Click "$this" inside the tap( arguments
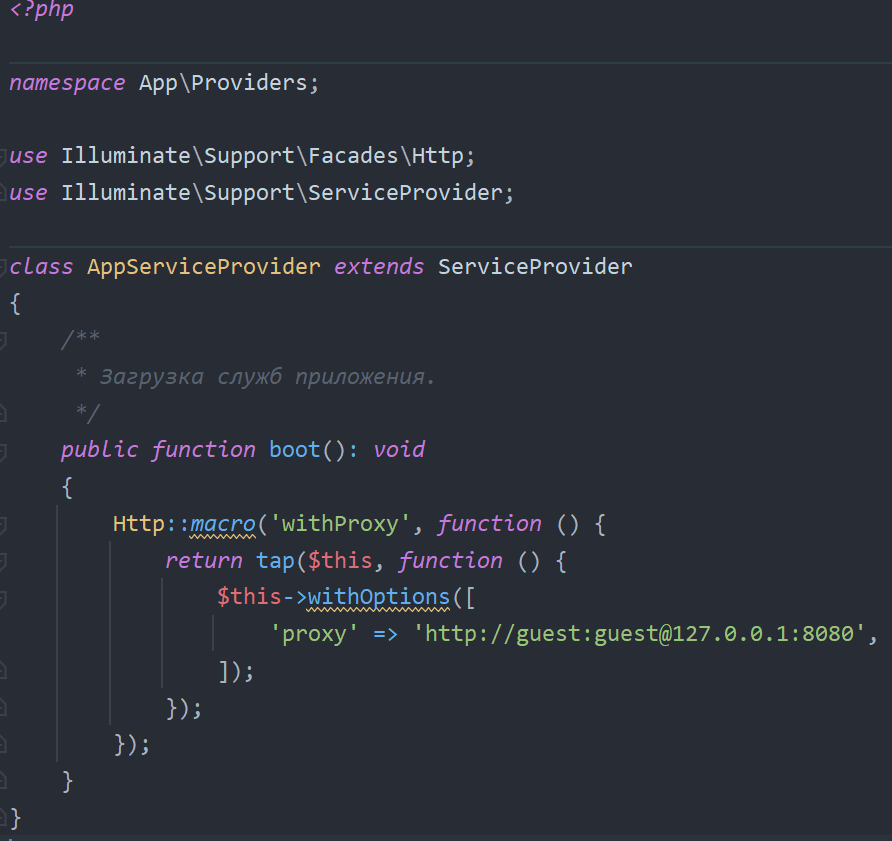This screenshot has width=892, height=841. point(340,561)
